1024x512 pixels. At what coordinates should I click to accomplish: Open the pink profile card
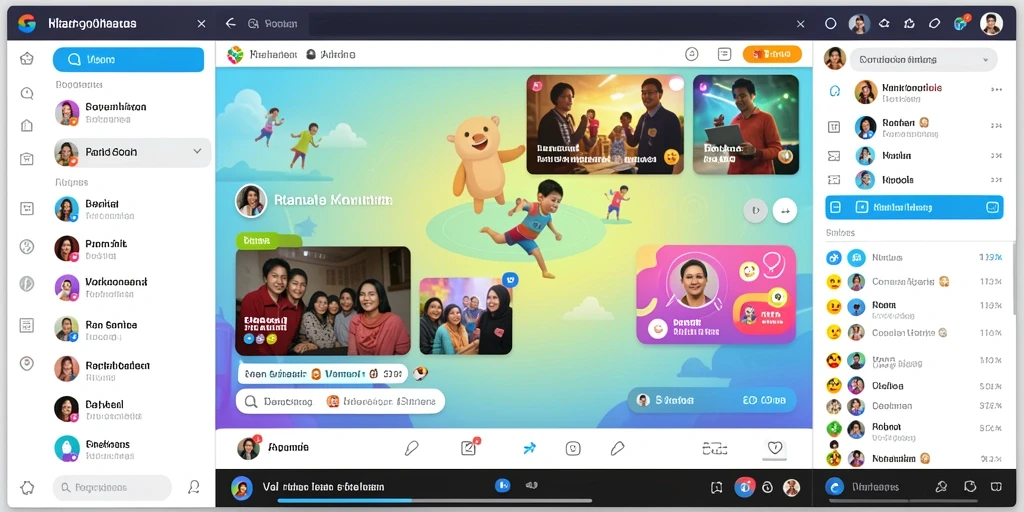click(x=716, y=295)
